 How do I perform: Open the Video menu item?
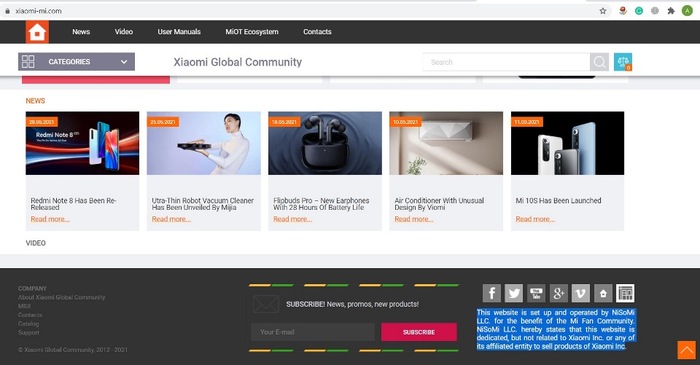124,32
